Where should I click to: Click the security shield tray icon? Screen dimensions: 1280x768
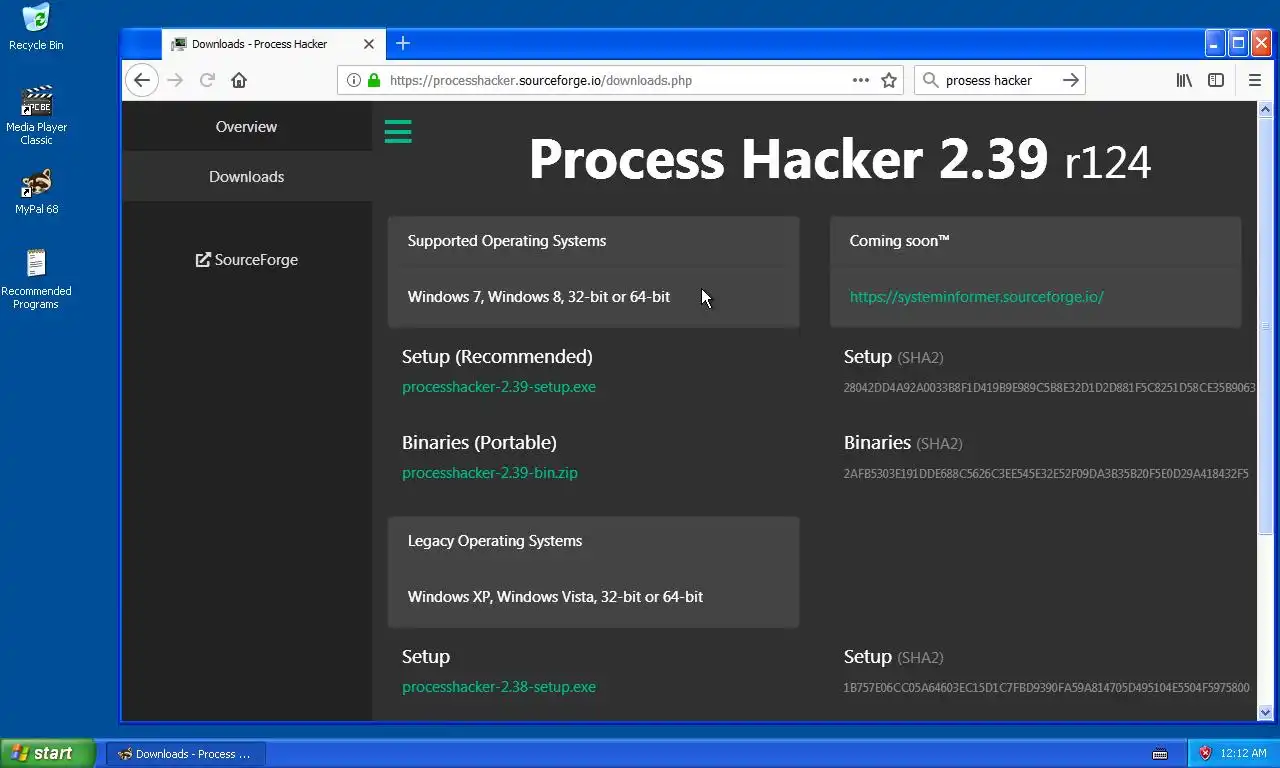[x=1205, y=753]
